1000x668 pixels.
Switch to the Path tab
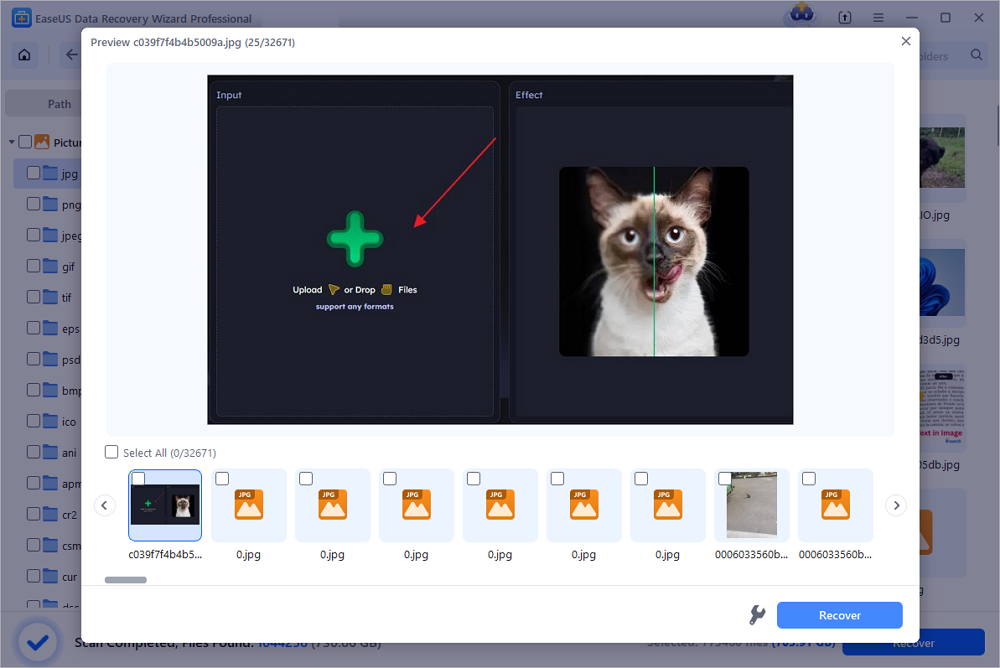coord(59,104)
